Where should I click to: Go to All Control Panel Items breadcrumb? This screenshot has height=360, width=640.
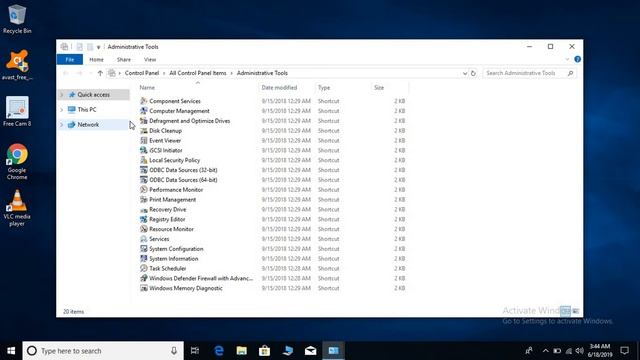click(198, 73)
